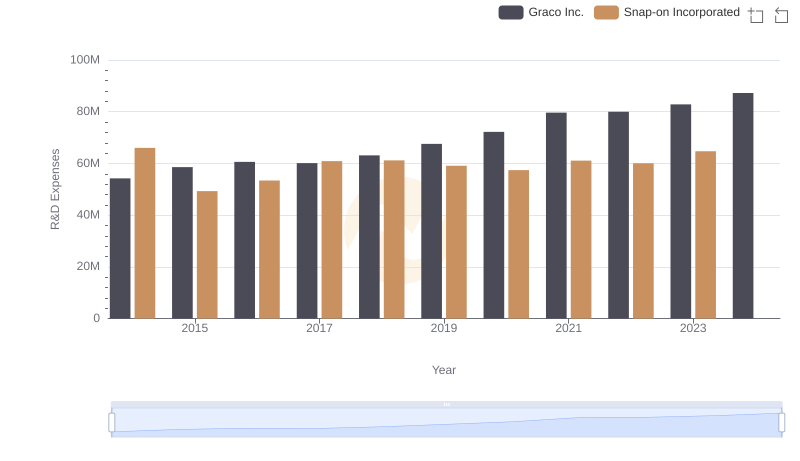
Task: Click Snap-on bar for 2019
Action: [x=456, y=242]
